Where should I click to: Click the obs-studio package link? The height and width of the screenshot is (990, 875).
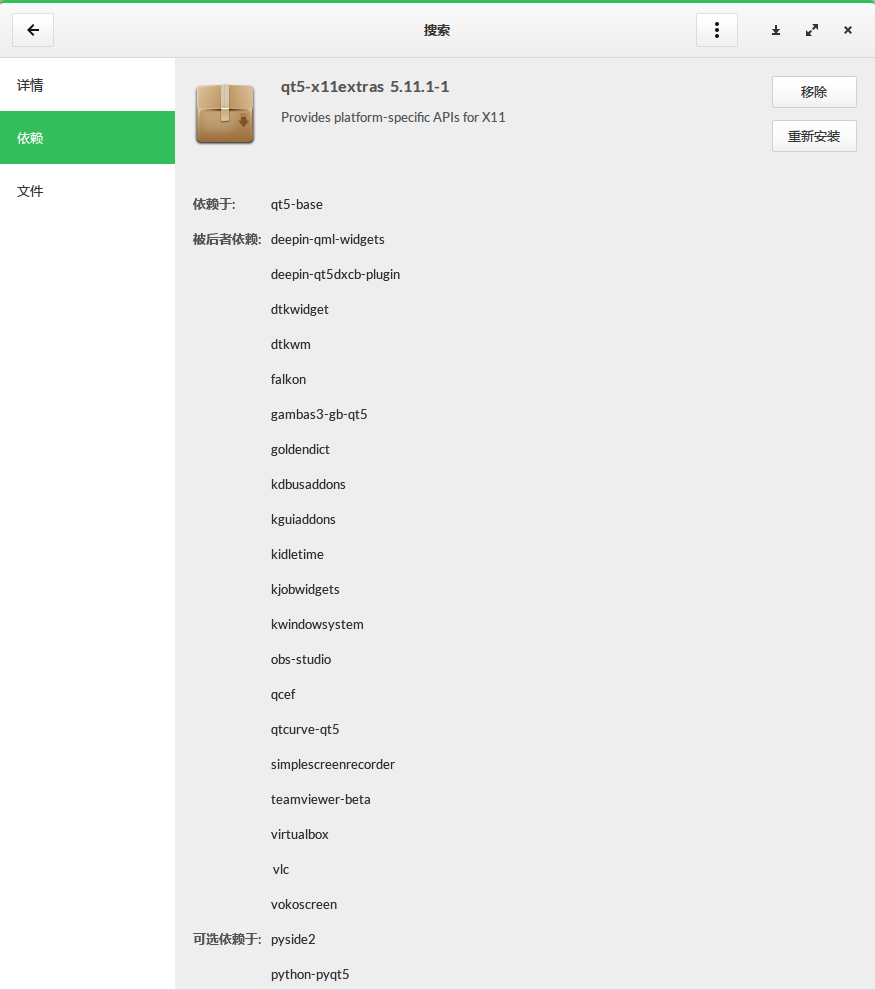(x=301, y=659)
